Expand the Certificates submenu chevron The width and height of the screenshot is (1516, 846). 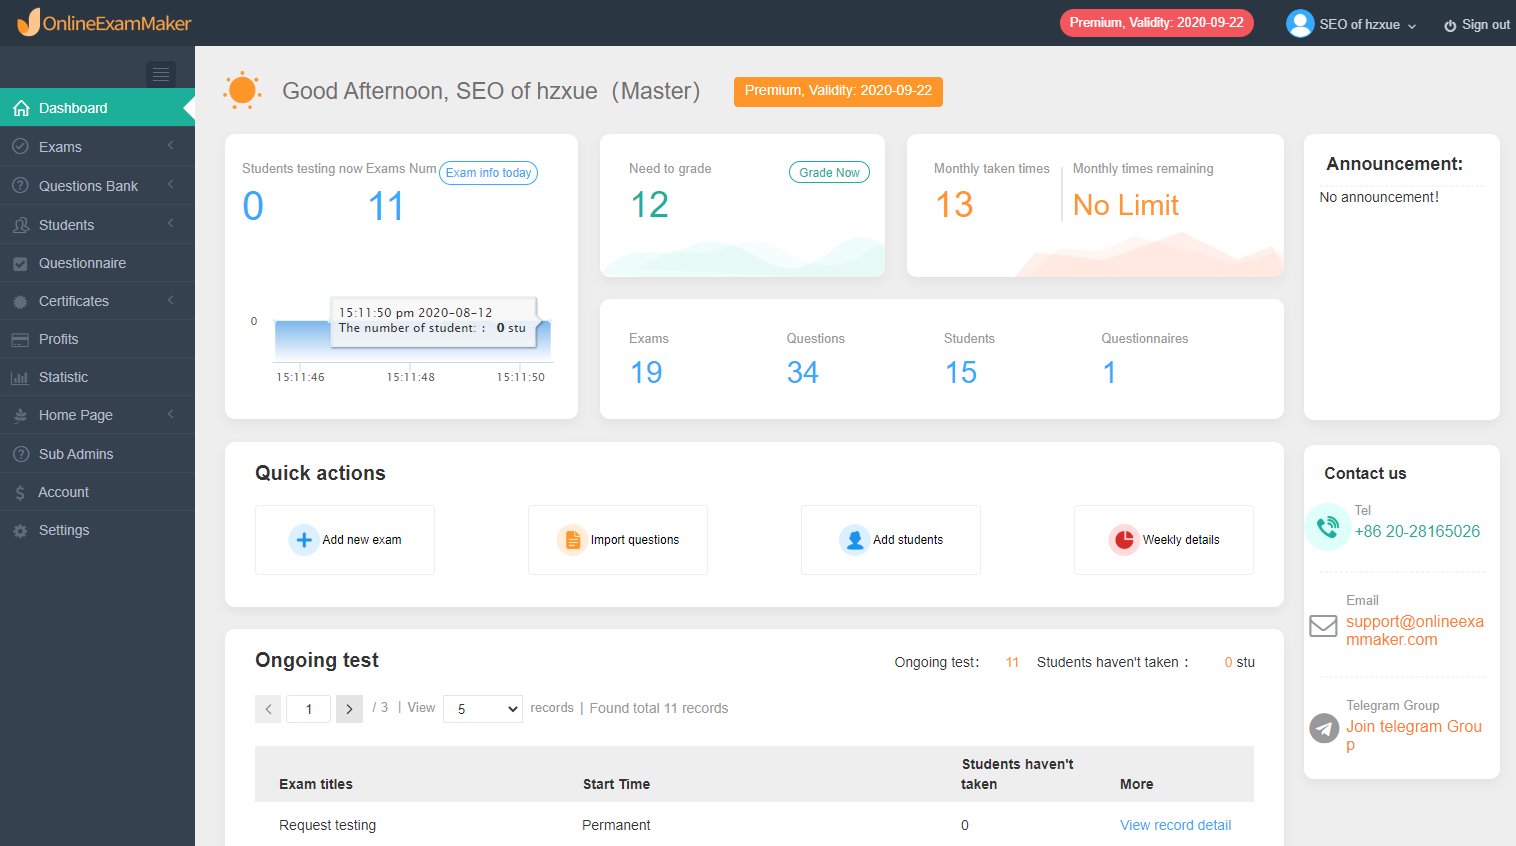[171, 301]
